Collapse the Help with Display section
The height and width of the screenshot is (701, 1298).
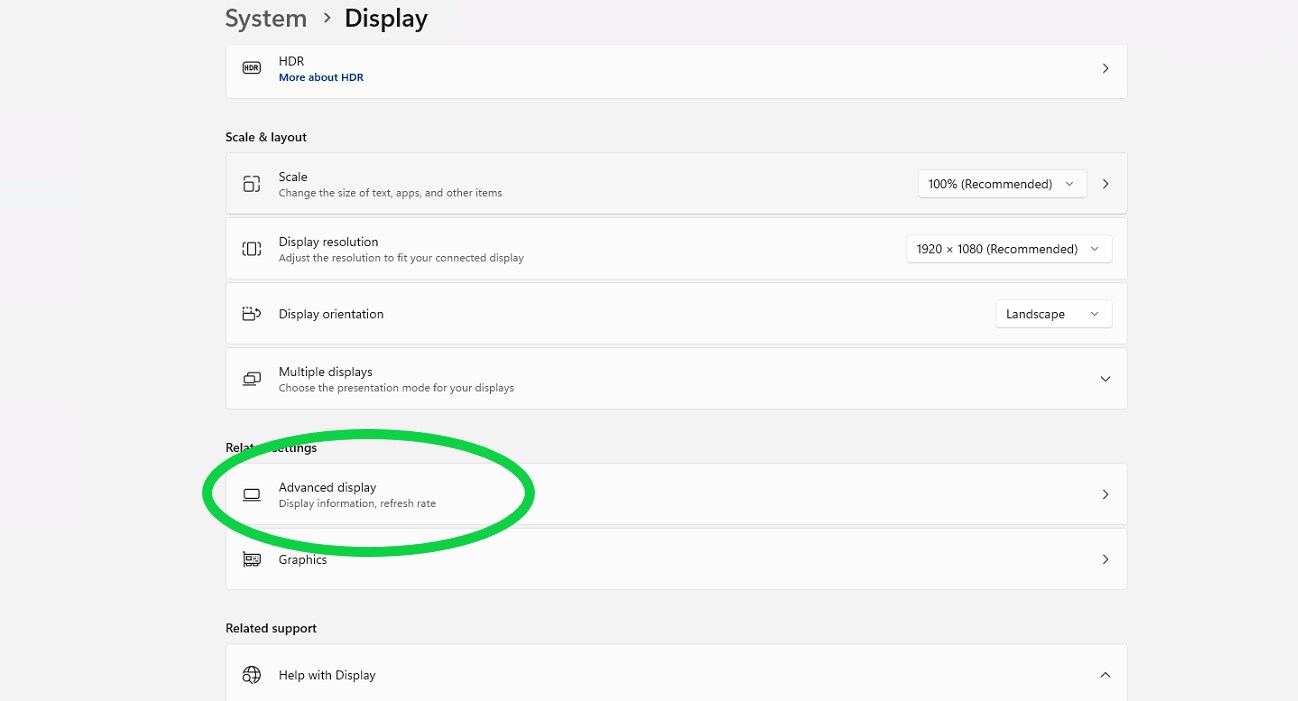tap(1105, 675)
